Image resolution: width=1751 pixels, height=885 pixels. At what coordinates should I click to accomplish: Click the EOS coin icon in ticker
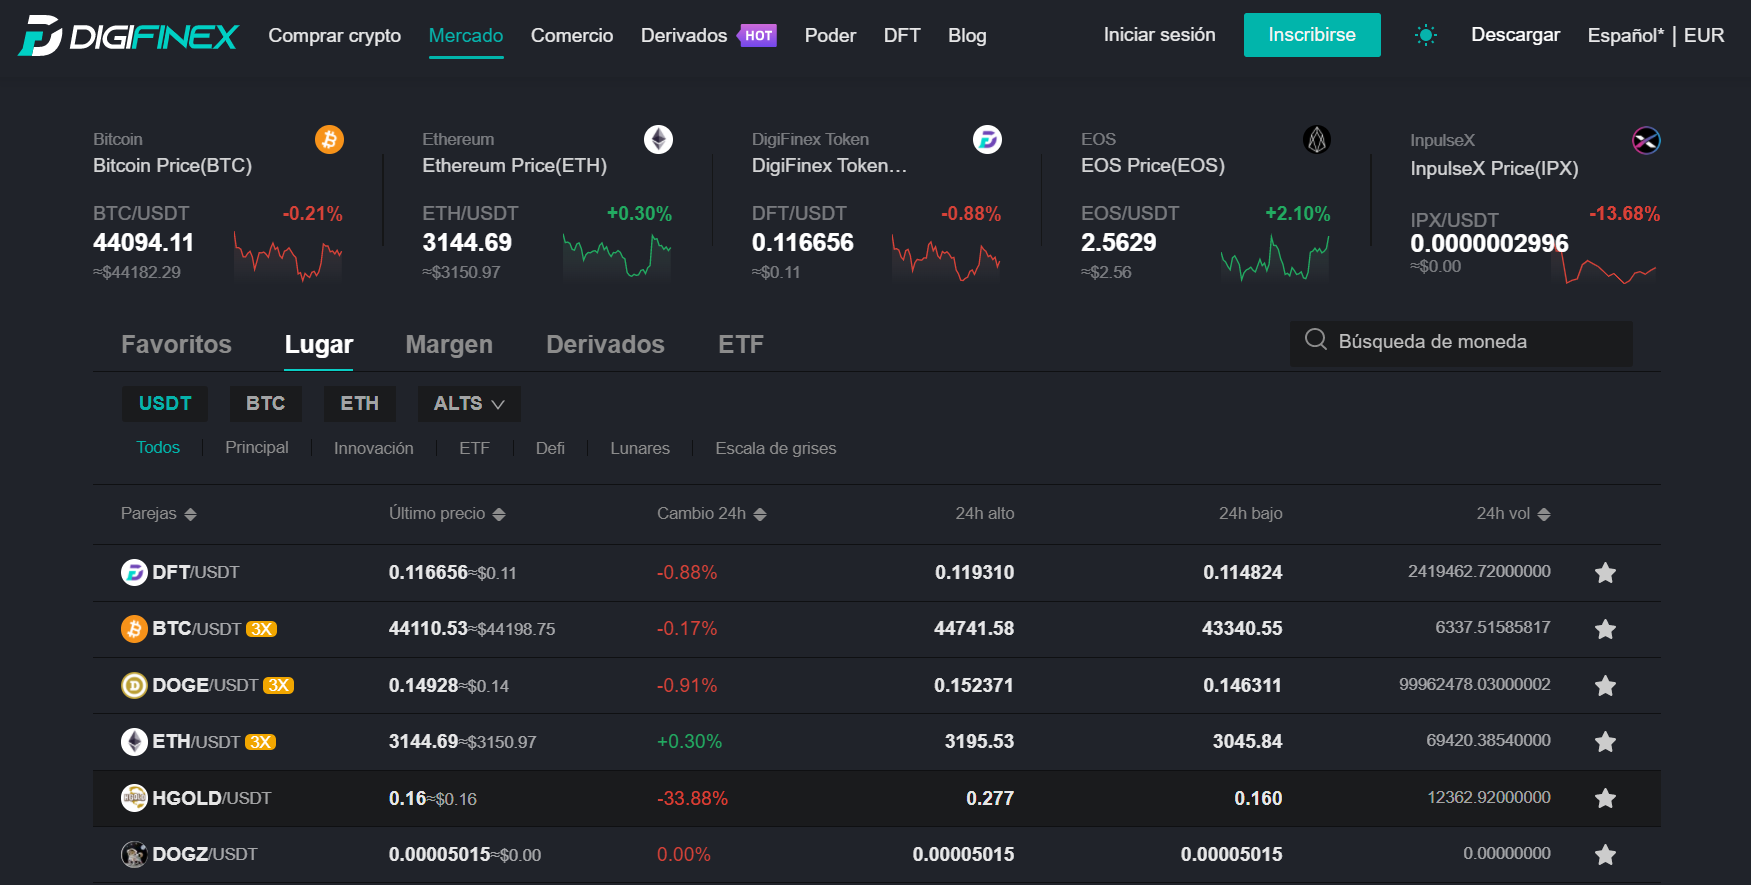[1317, 139]
